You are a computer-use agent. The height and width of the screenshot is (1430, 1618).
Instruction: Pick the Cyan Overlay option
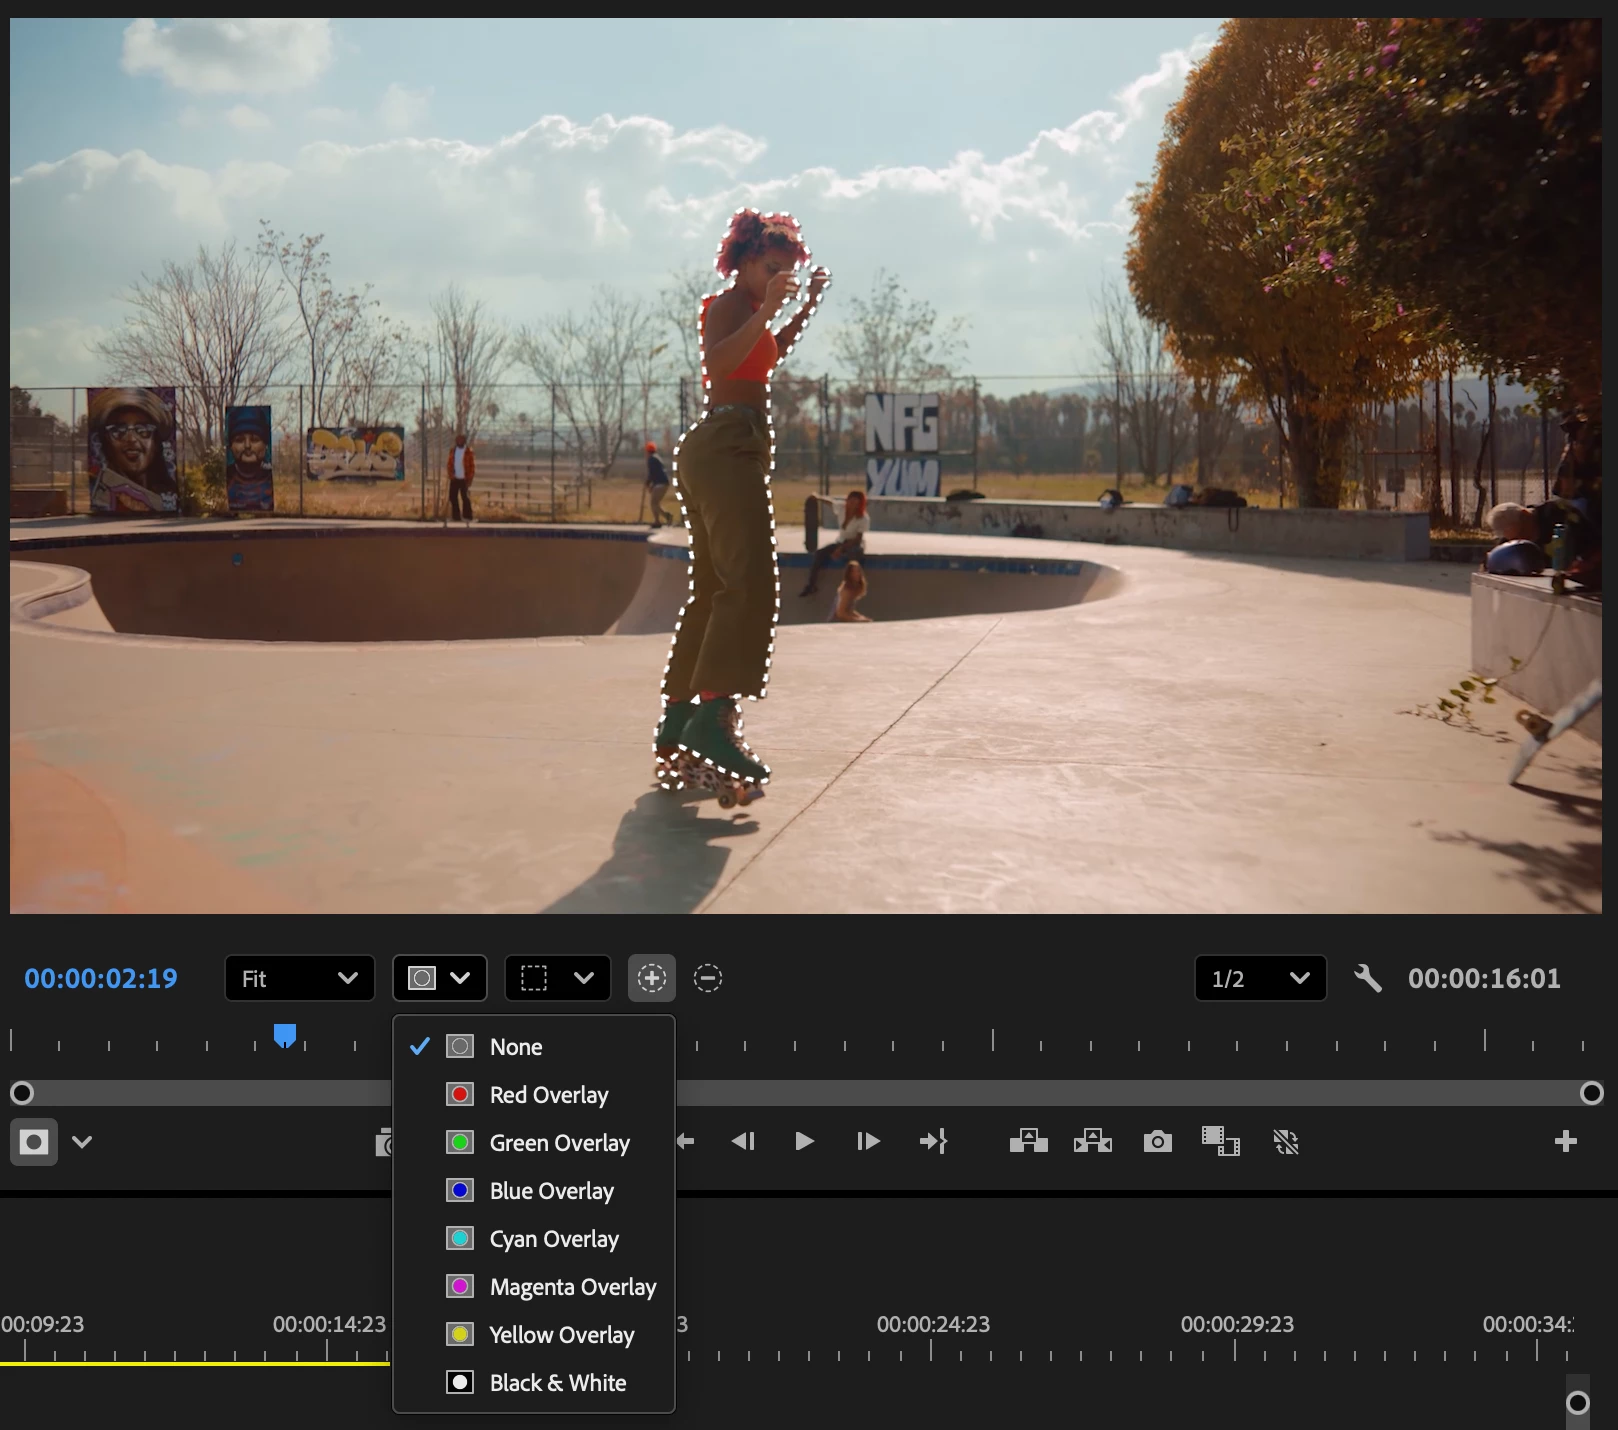(554, 1239)
